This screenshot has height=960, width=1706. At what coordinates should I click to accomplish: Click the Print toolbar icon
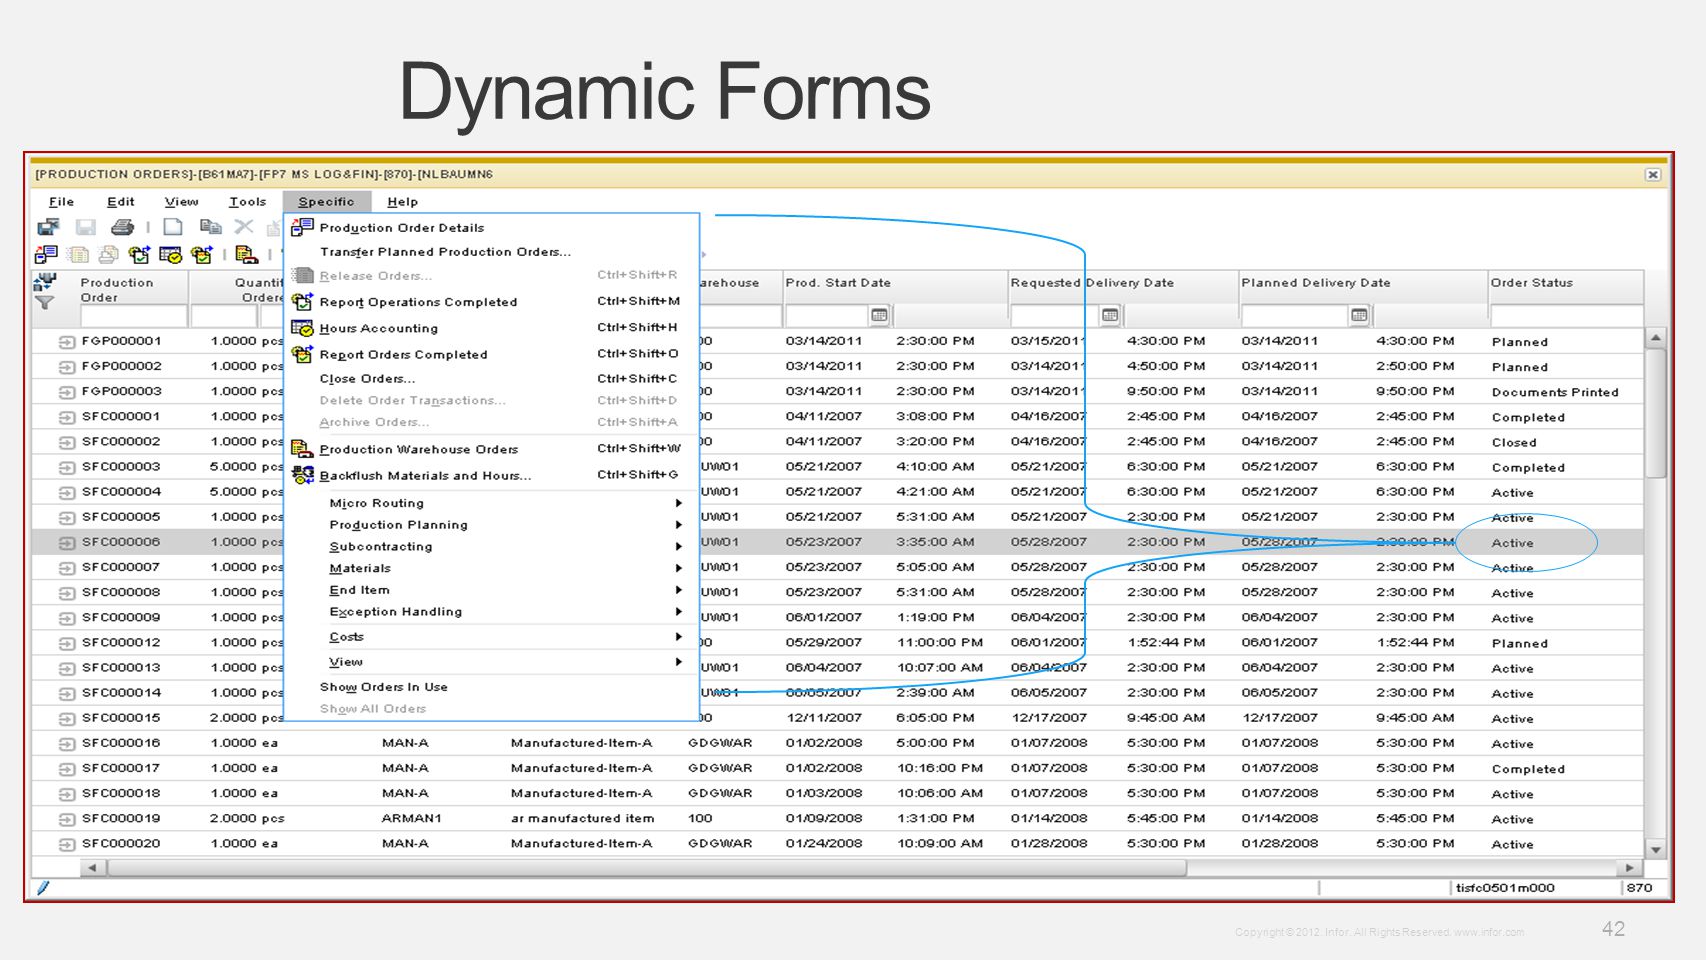pos(123,227)
